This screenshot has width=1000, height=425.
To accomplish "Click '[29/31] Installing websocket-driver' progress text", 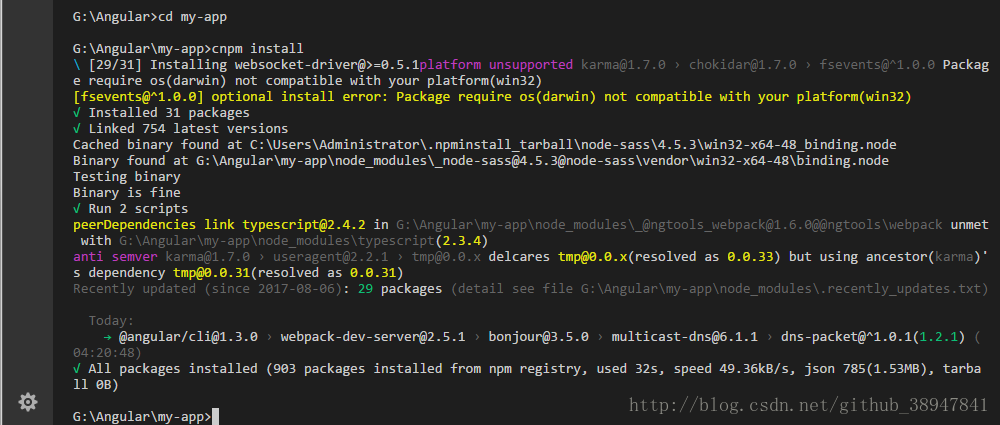I will pyautogui.click(x=254, y=65).
